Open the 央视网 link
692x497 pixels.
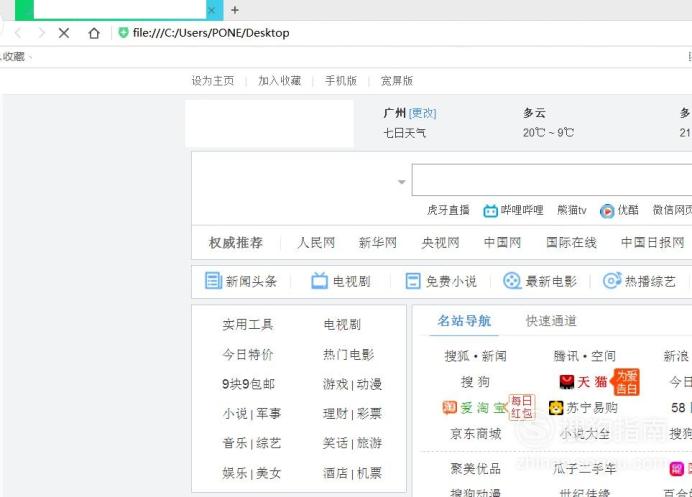(x=440, y=243)
